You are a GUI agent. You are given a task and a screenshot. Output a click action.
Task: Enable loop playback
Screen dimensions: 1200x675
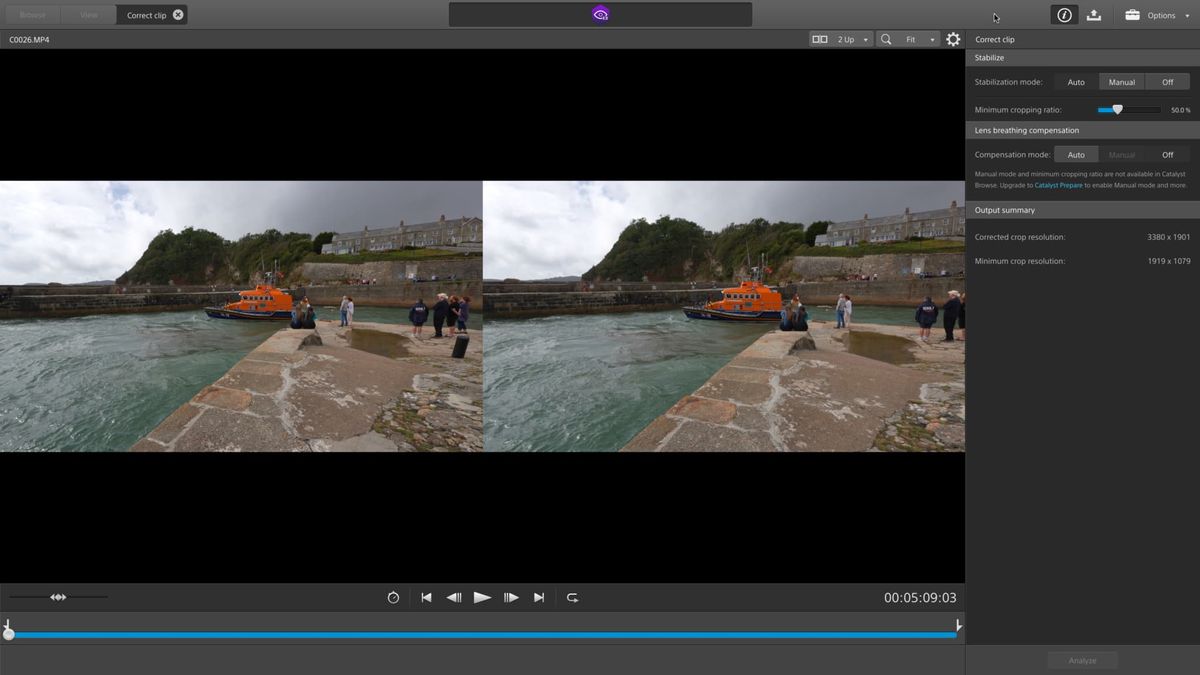pos(571,597)
